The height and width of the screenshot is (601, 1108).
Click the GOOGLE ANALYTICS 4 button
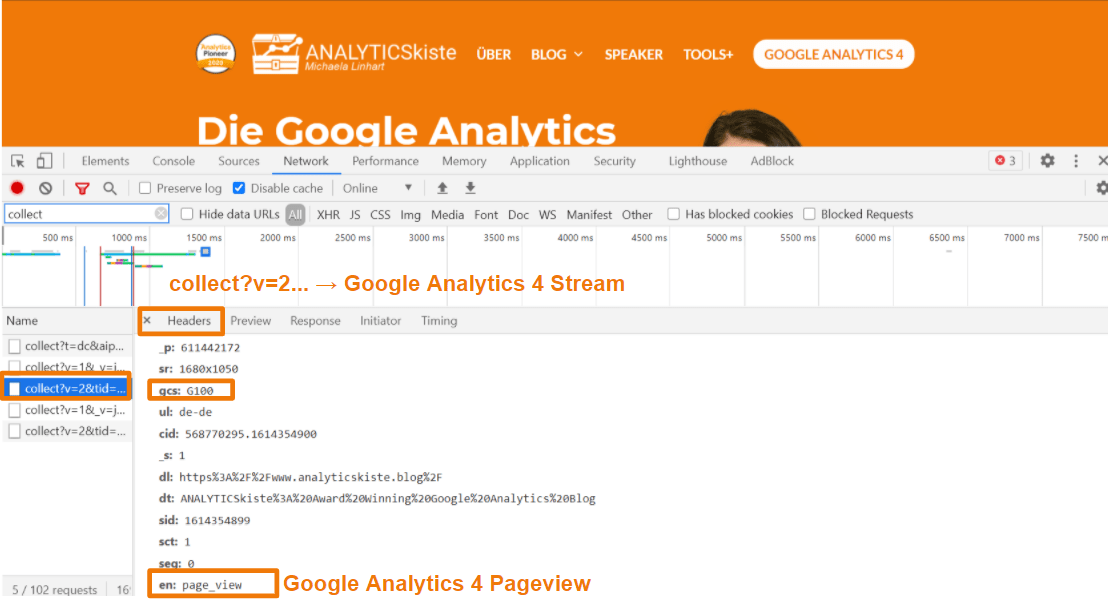(833, 54)
